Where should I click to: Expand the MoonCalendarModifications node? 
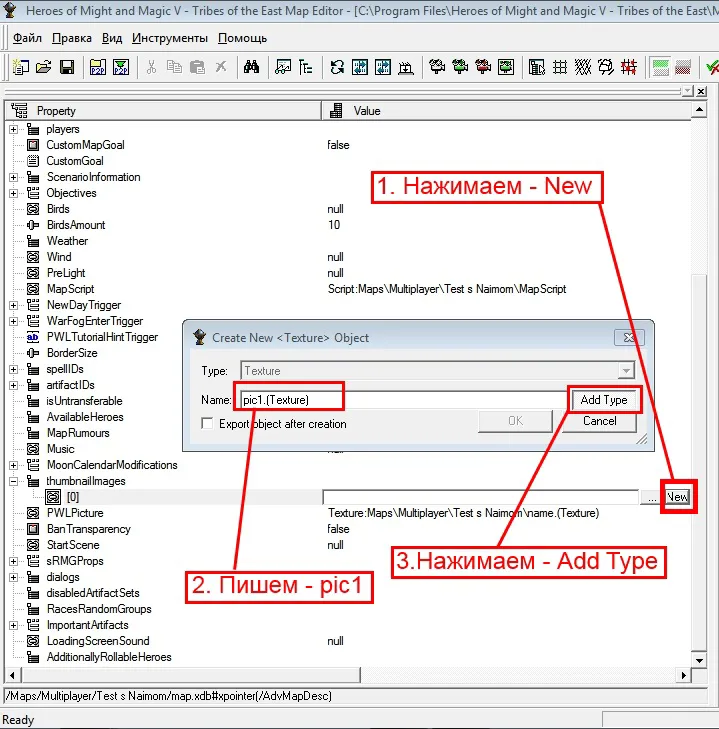point(13,465)
